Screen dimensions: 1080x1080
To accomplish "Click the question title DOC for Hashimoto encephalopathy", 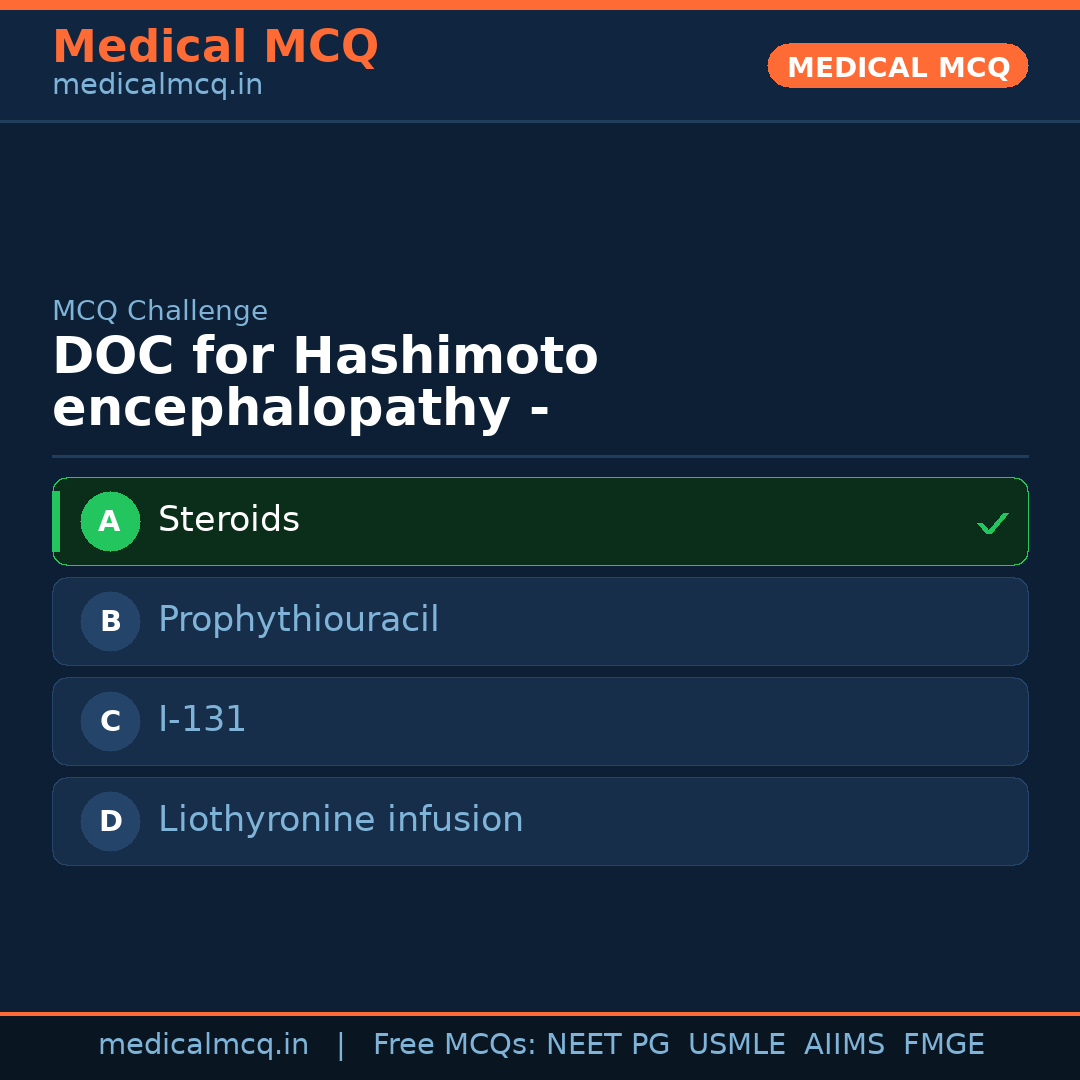I will click(325, 380).
